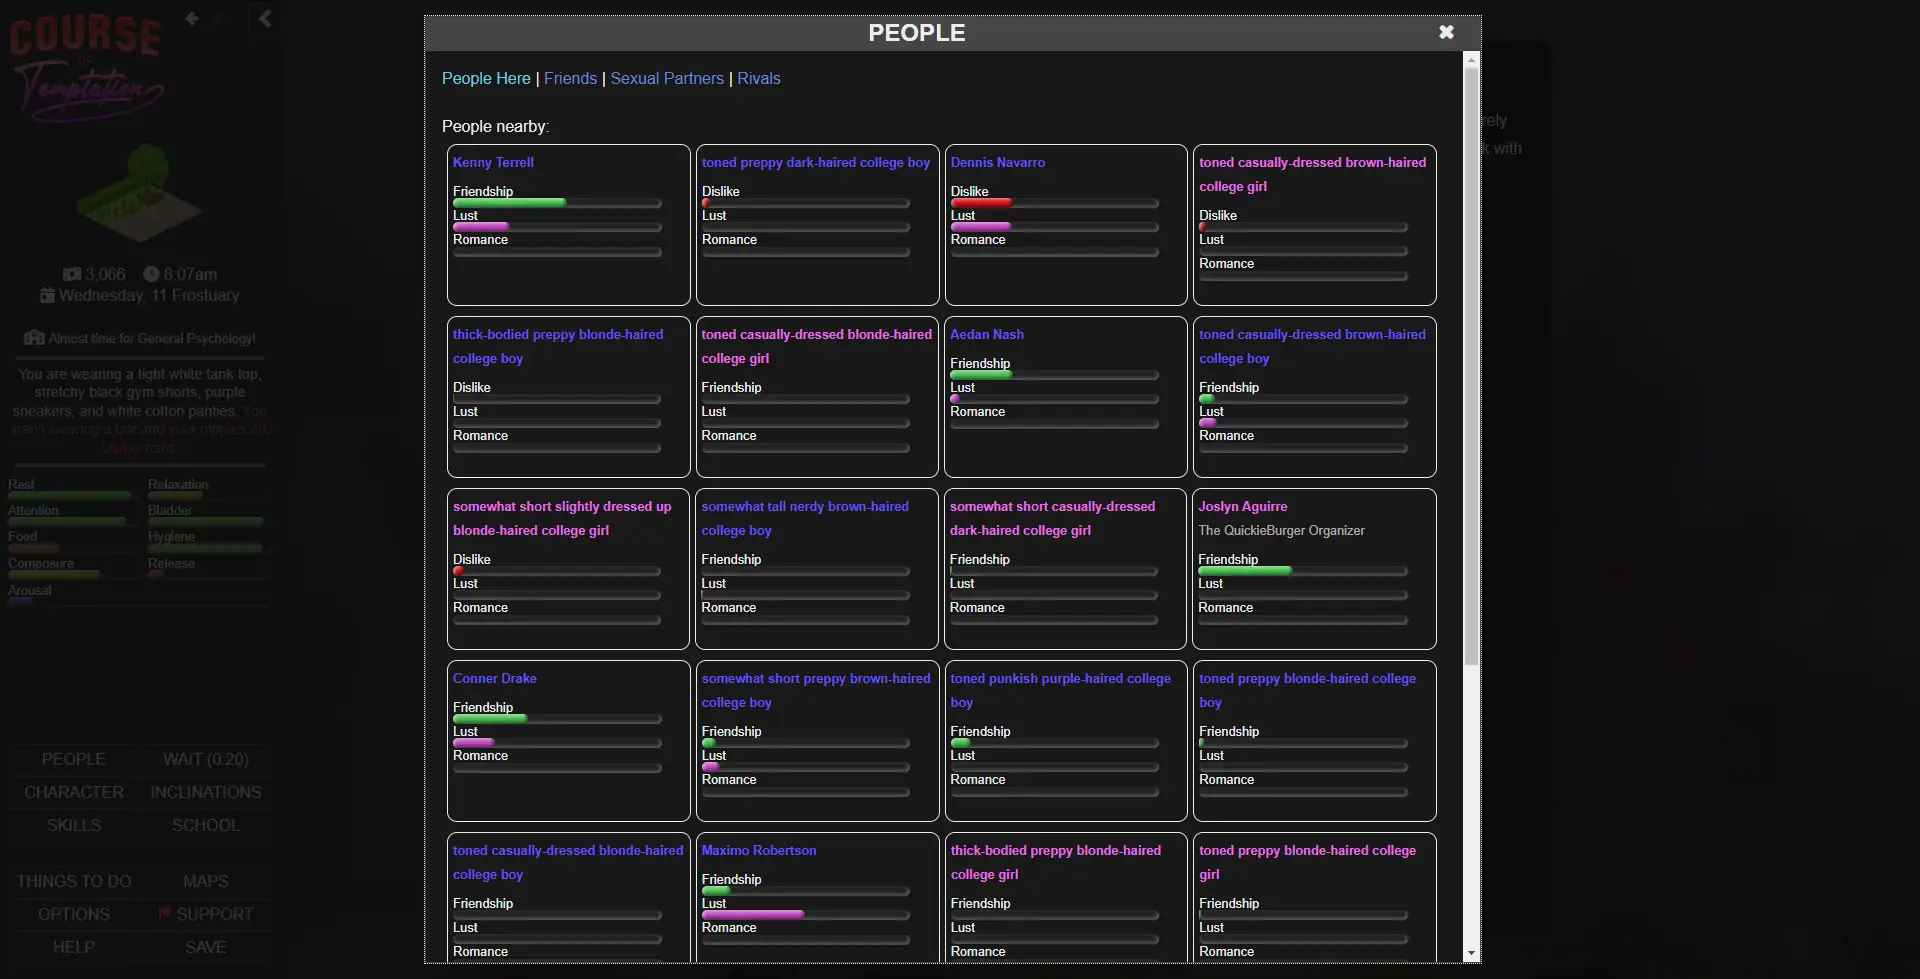
Task: Open the People Here tab
Action: pos(486,78)
